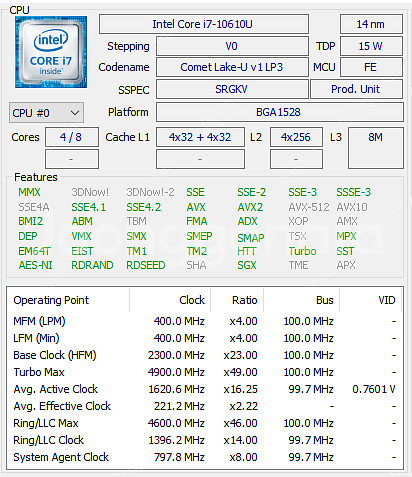Click the Turbo feature label
The image size is (412, 477).
(x=302, y=251)
